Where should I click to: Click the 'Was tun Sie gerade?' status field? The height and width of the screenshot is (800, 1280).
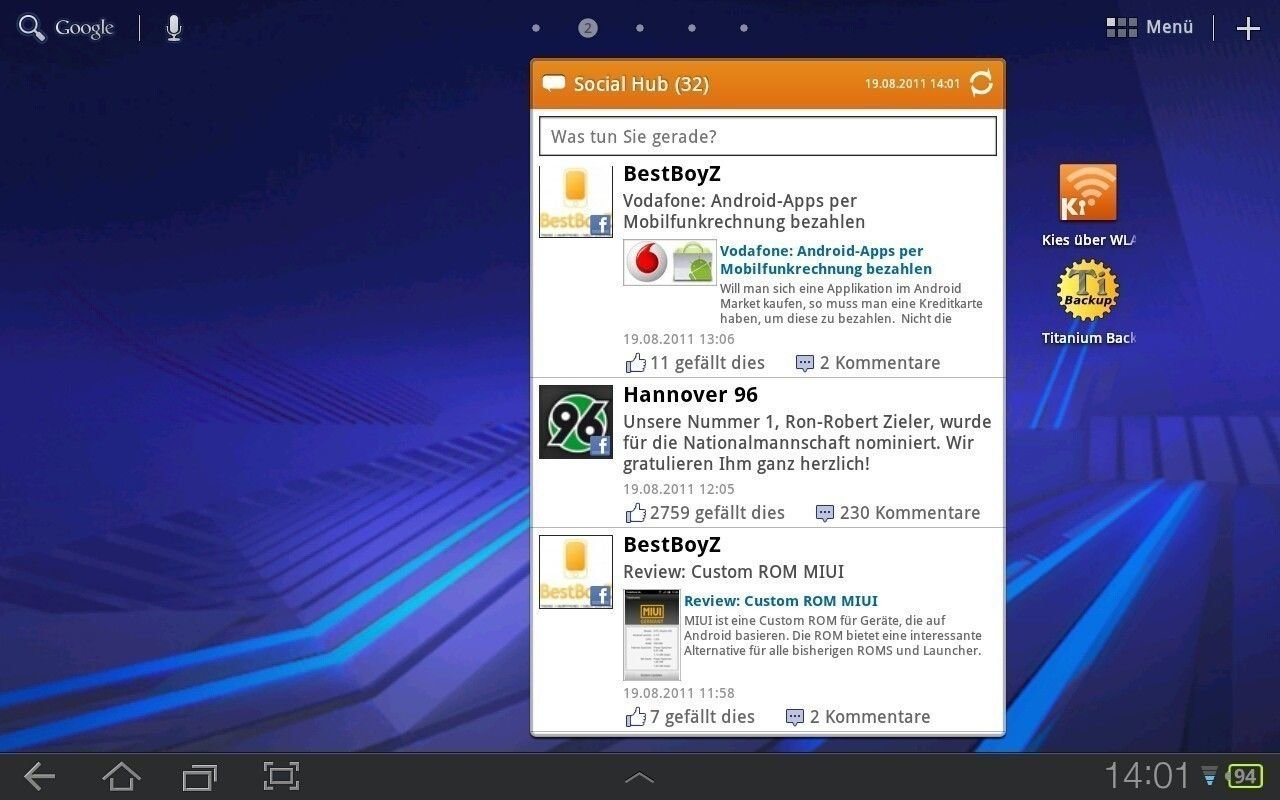[x=768, y=136]
